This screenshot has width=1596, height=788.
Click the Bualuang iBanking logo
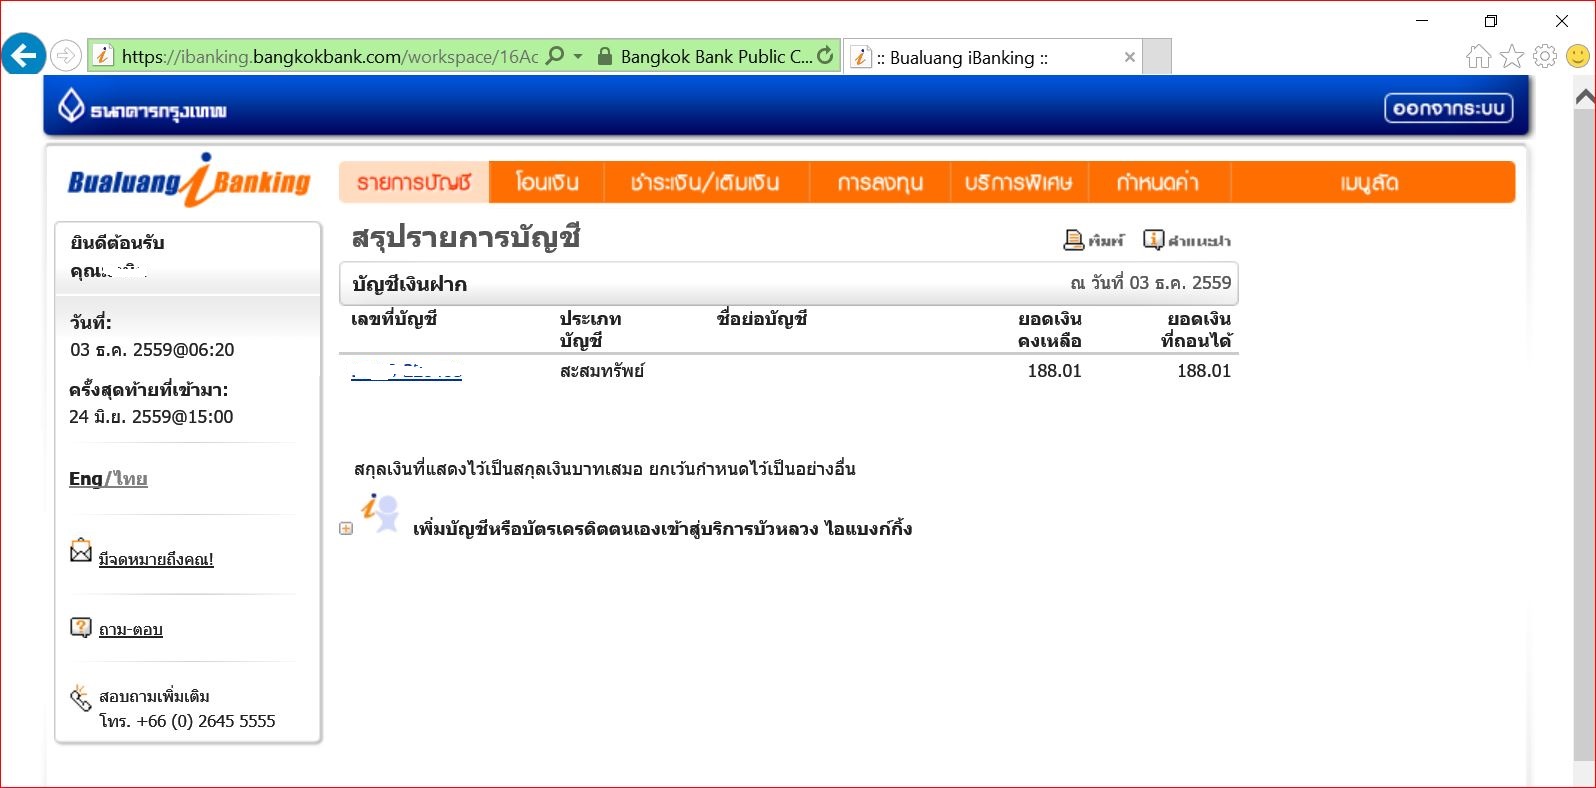189,181
